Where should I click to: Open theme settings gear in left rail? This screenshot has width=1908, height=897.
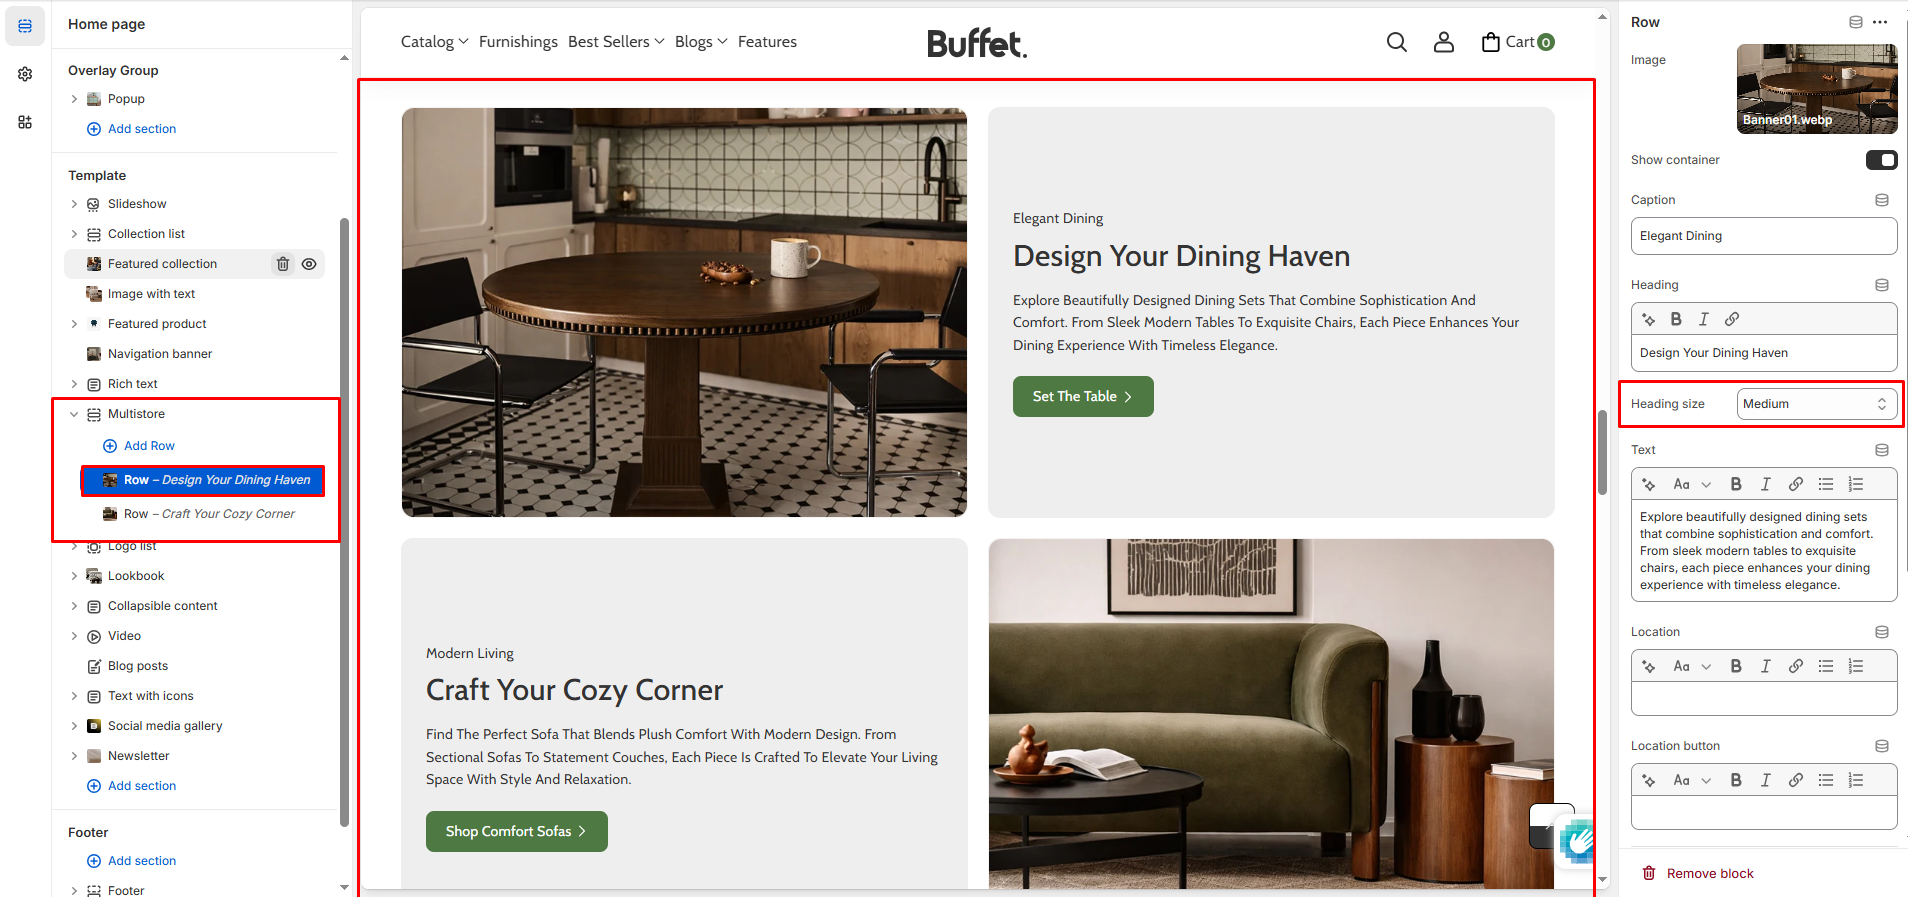click(25, 74)
